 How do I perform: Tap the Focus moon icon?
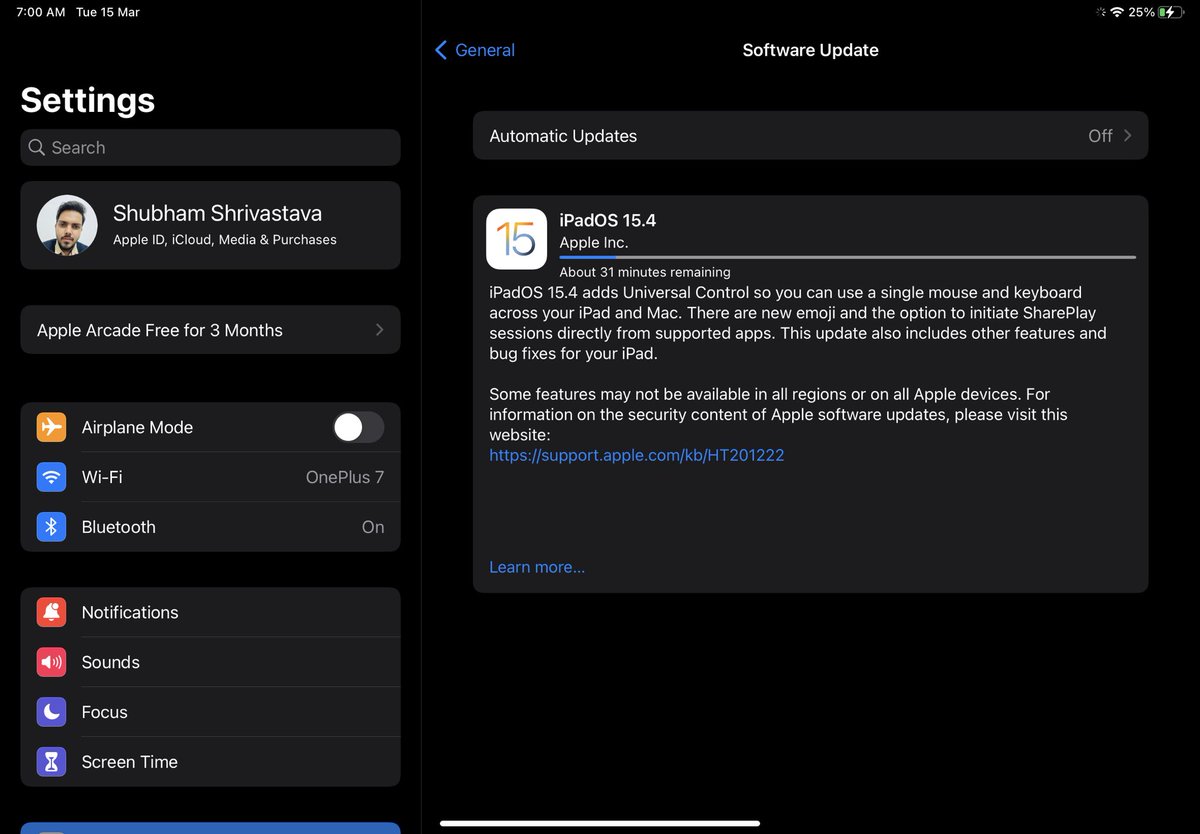[x=51, y=712]
